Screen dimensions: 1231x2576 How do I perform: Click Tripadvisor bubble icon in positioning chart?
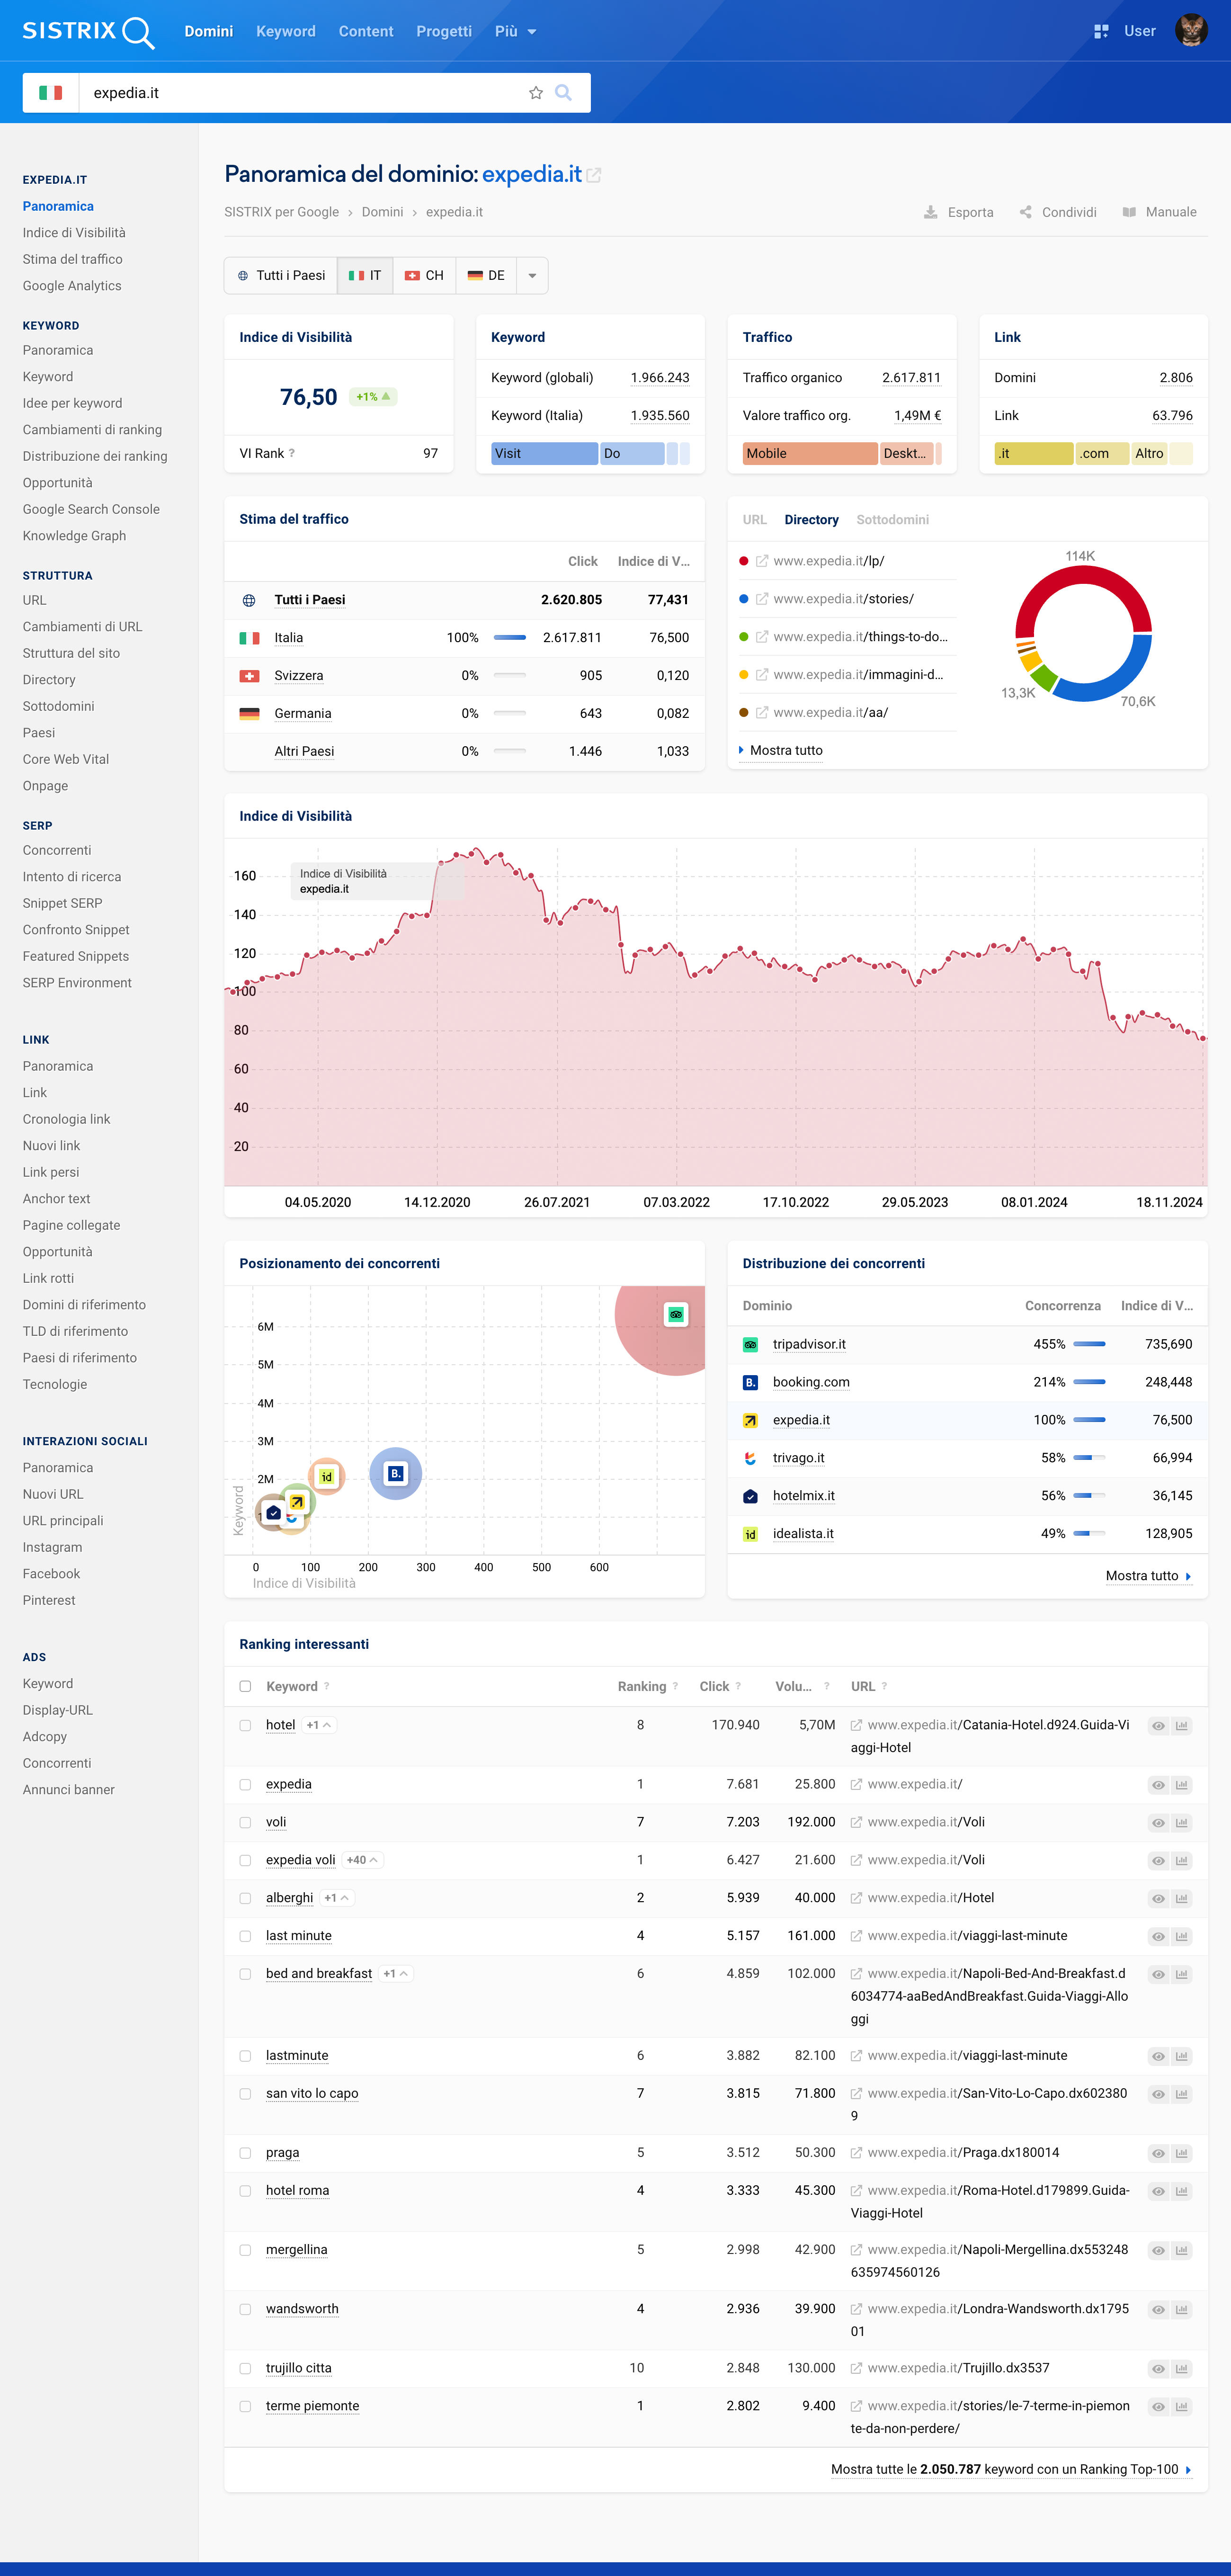click(x=676, y=1314)
